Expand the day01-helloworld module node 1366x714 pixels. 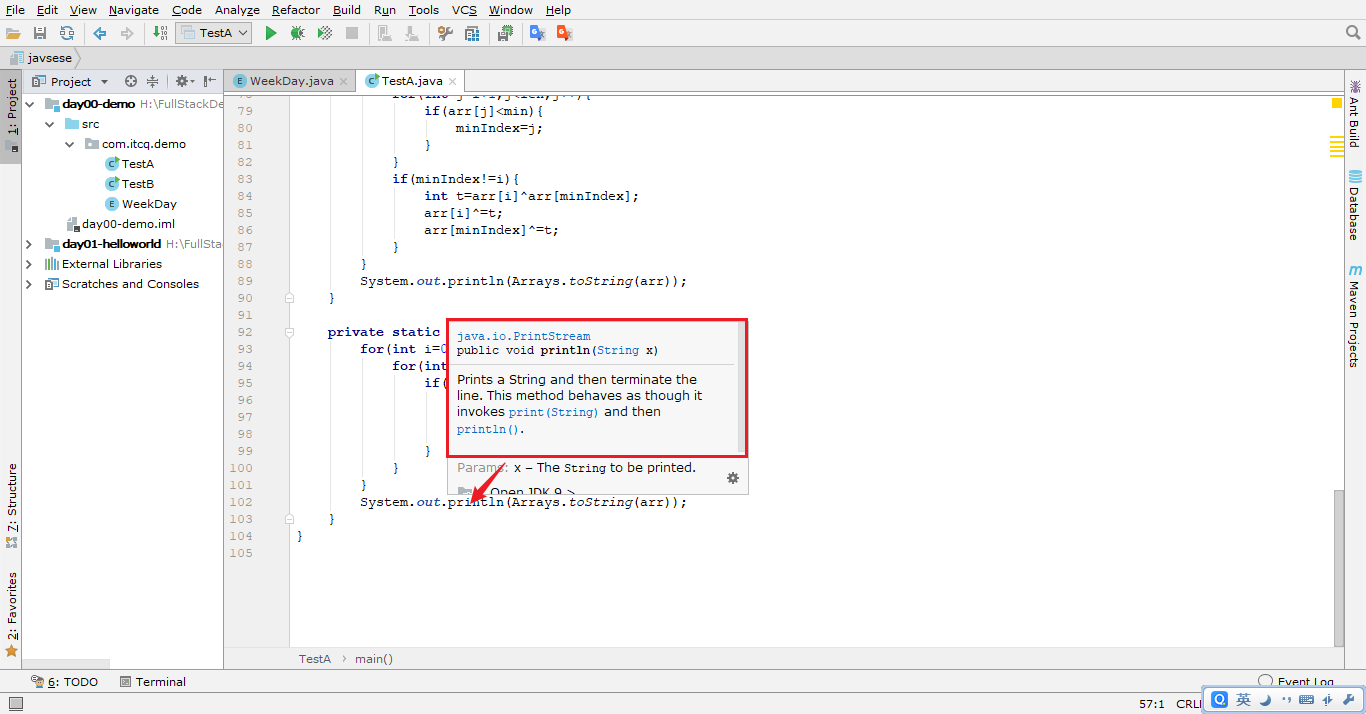pos(29,244)
